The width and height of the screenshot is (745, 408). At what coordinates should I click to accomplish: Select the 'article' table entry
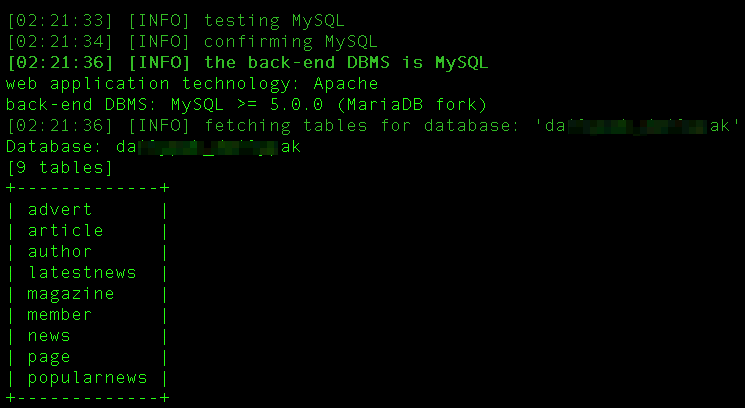pos(65,230)
